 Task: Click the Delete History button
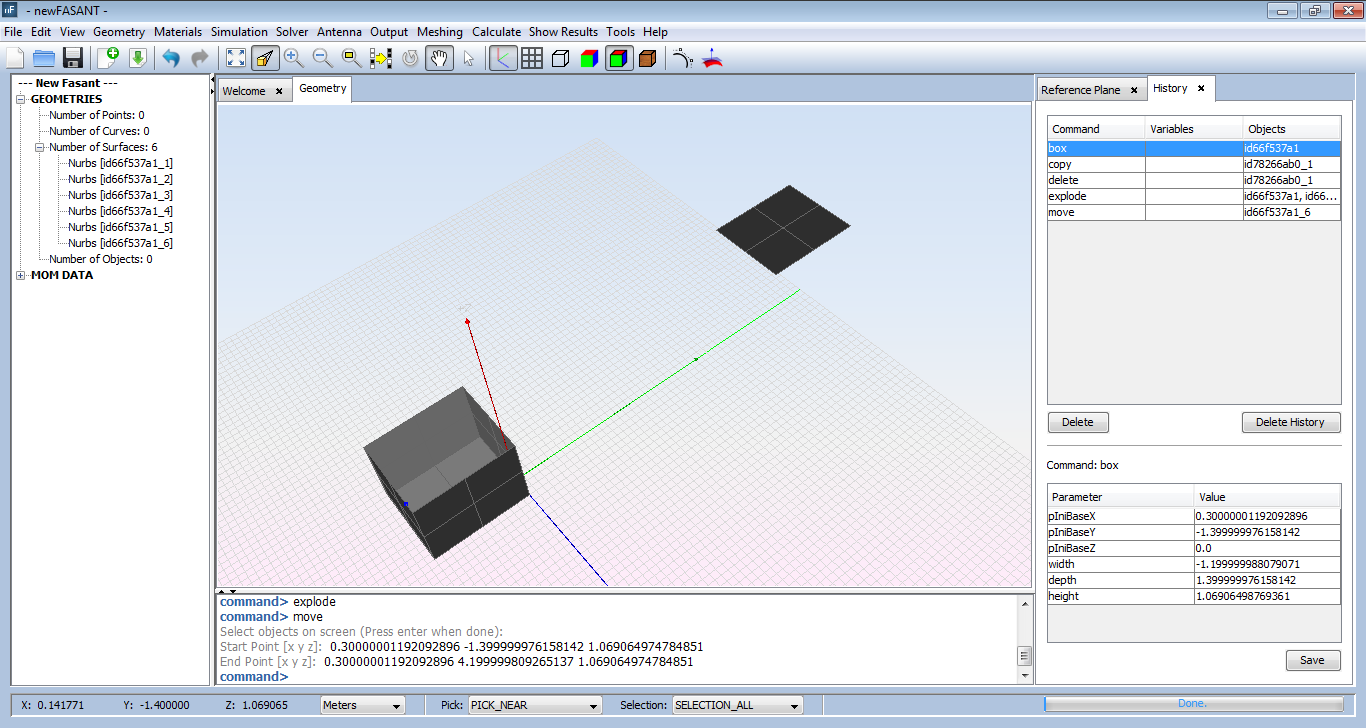1290,422
